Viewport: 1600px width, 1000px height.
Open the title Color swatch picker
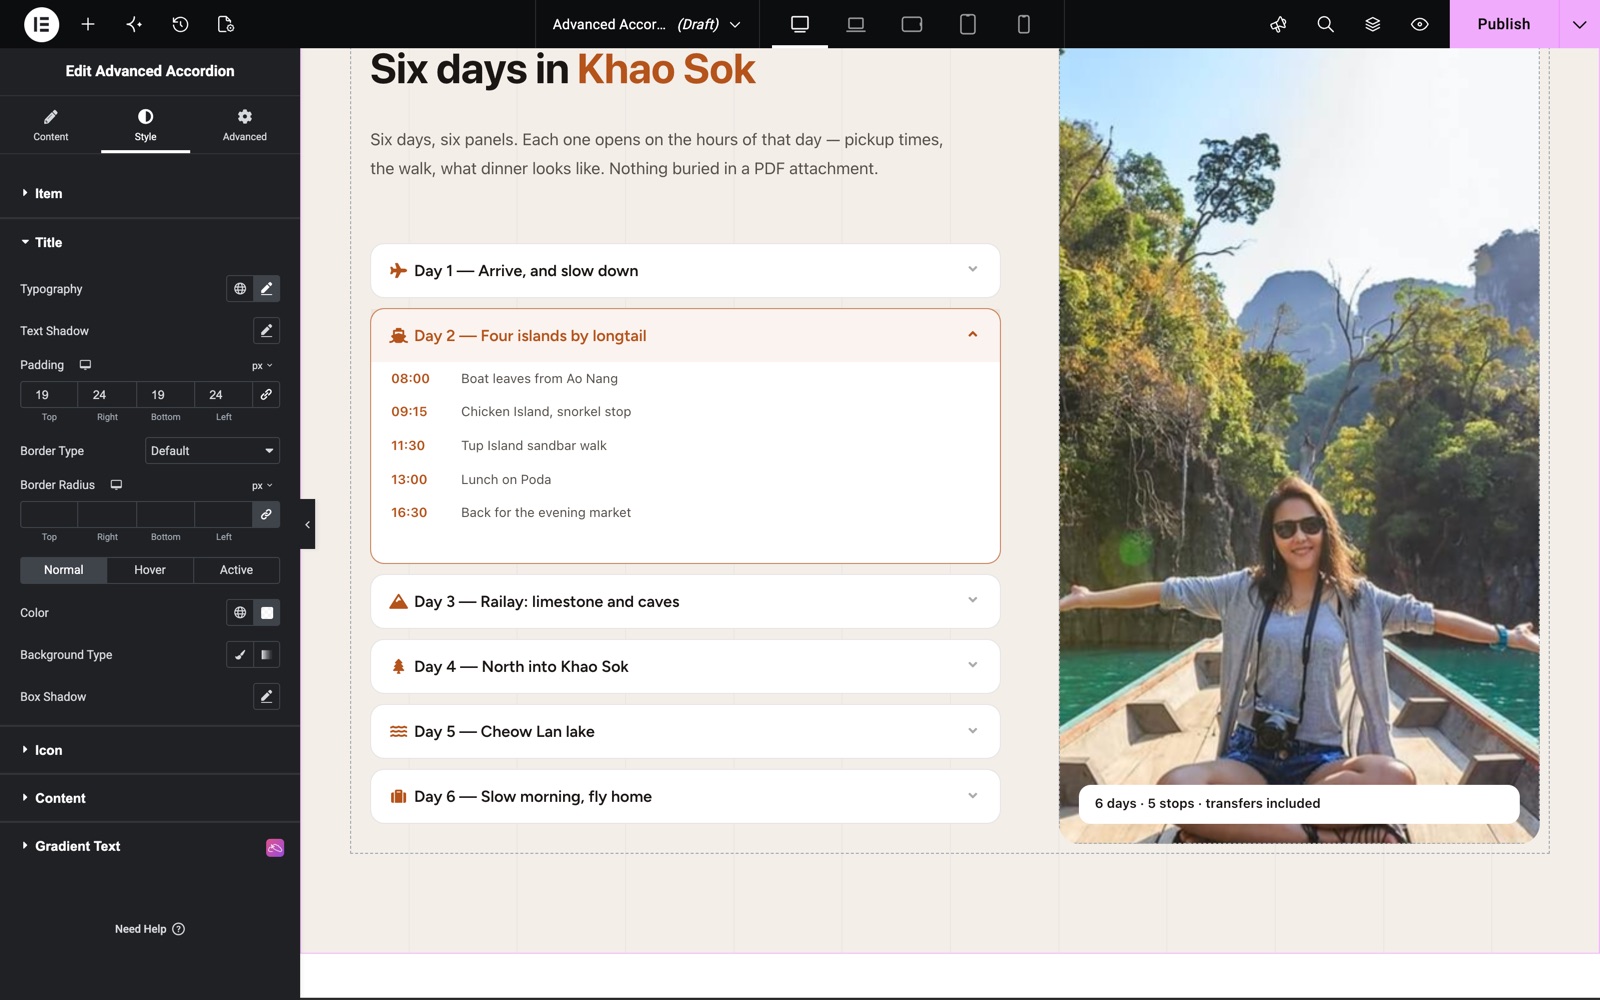266,613
